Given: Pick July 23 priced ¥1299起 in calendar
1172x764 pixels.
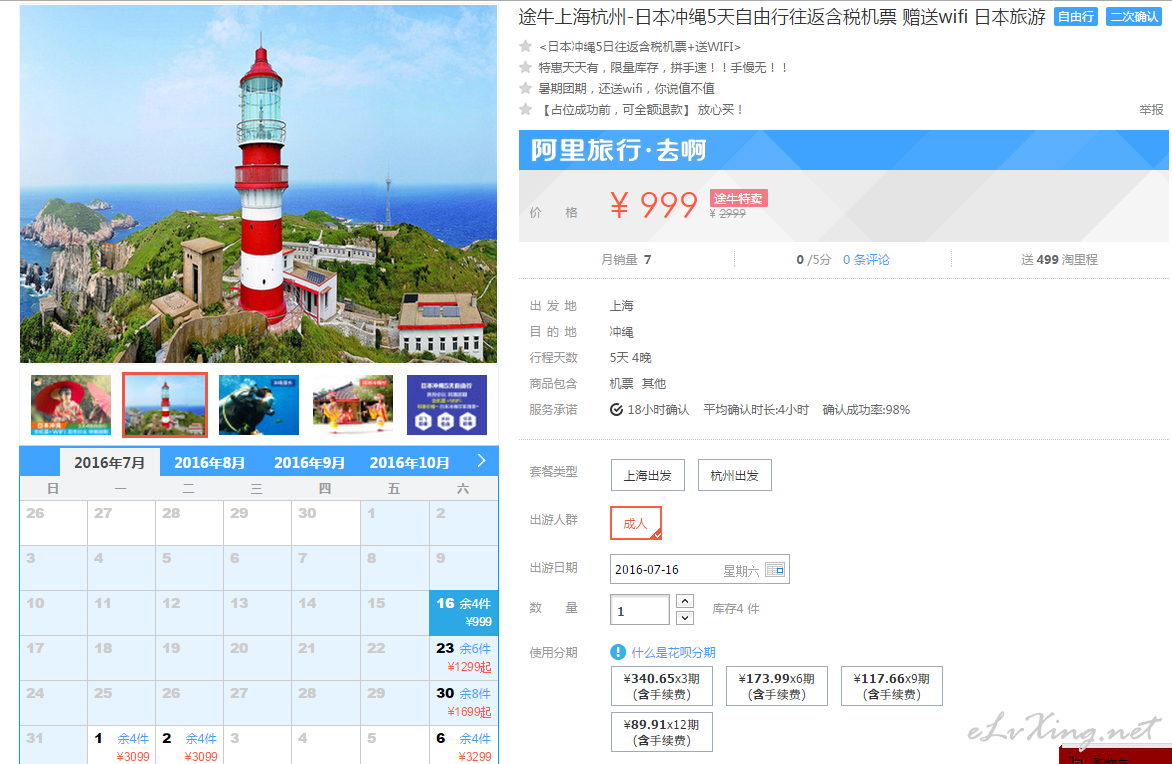Looking at the screenshot, I should pyautogui.click(x=463, y=658).
